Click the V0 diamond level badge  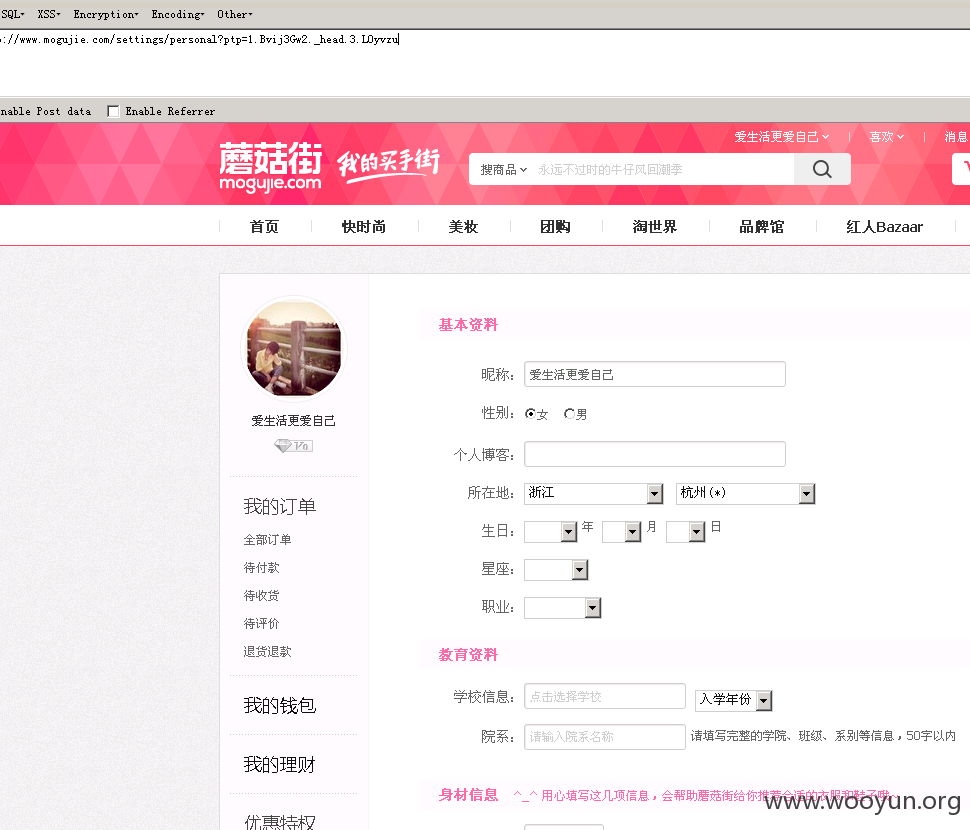pos(293,446)
